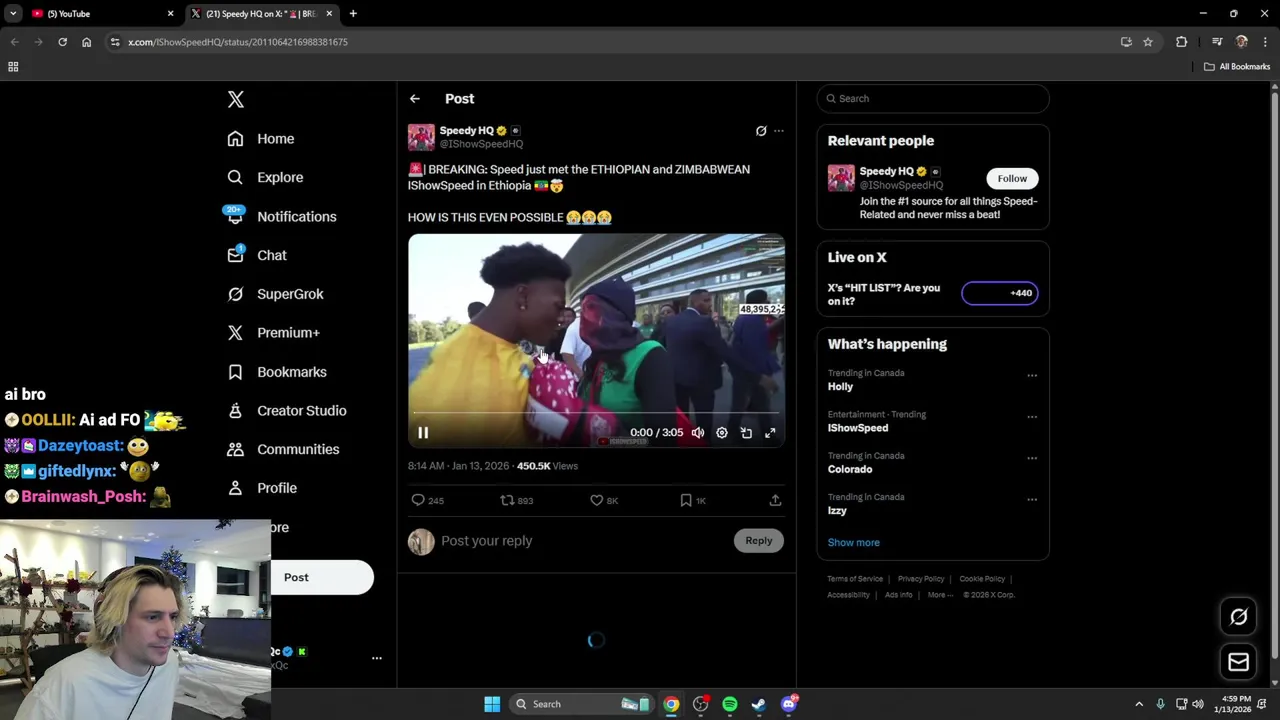Open account options three-dot menu at sidebar bottom
The image size is (1280, 720).
(x=377, y=658)
